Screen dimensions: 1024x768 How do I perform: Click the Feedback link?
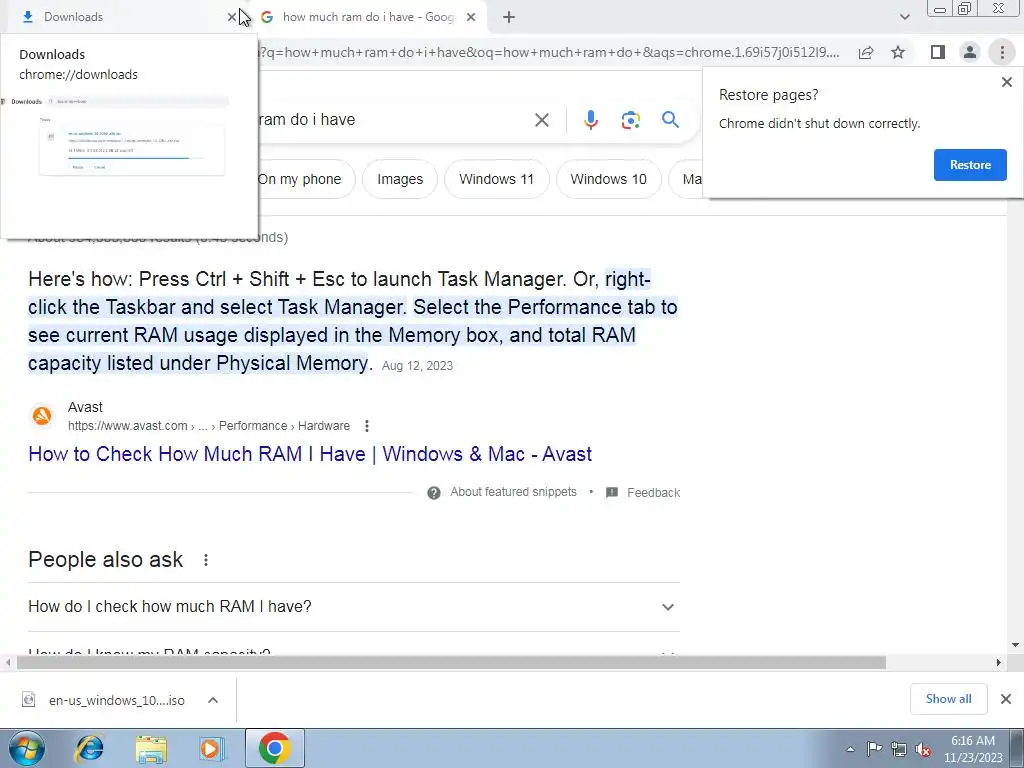tap(653, 492)
